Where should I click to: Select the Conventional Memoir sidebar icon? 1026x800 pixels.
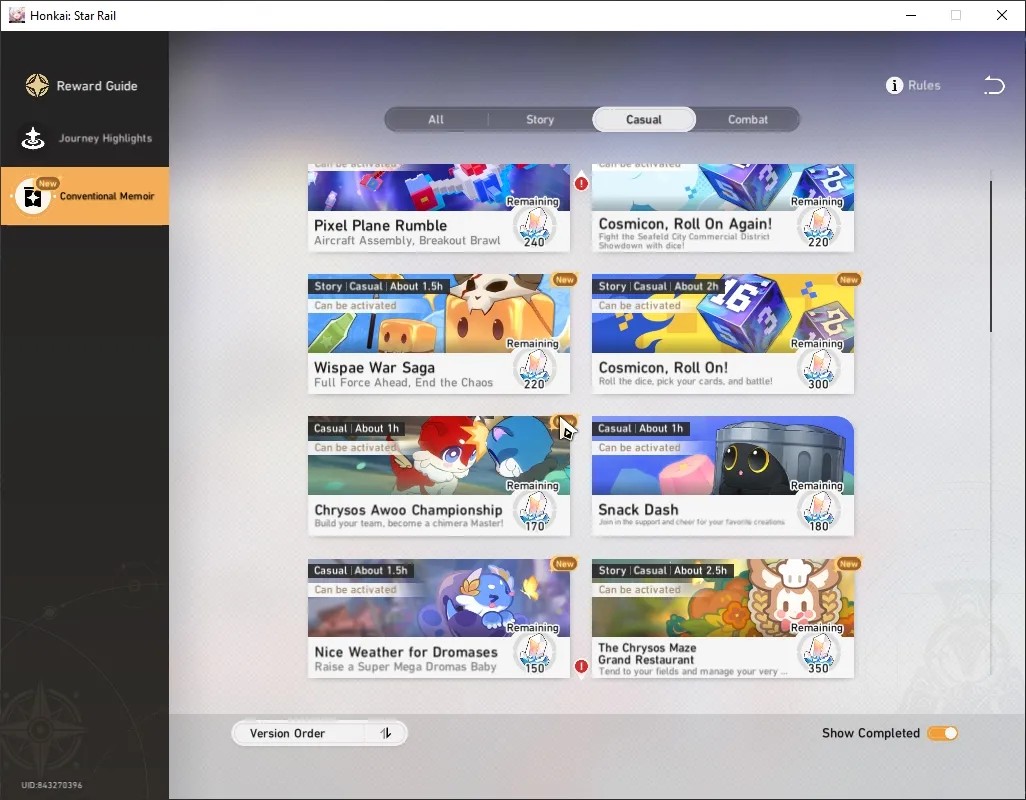click(x=33, y=196)
